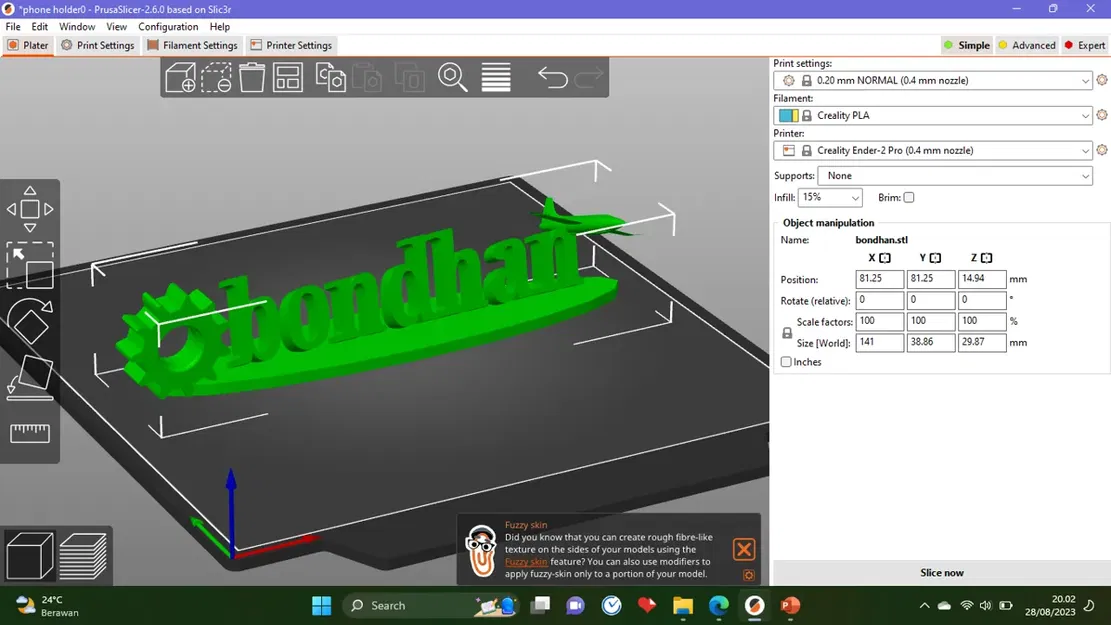Click the Size X field showing 141
Screen dimensions: 1111x625
tap(879, 342)
